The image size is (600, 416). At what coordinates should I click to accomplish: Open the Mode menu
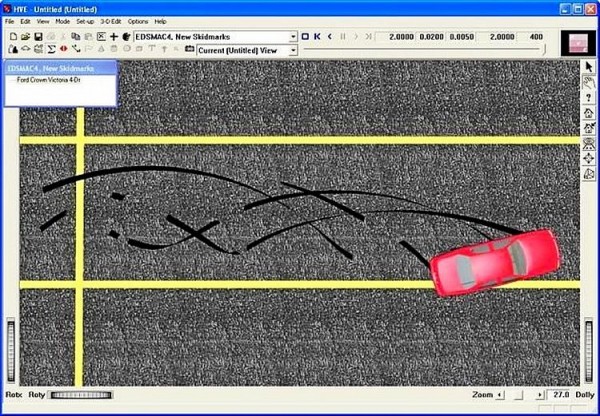point(62,21)
